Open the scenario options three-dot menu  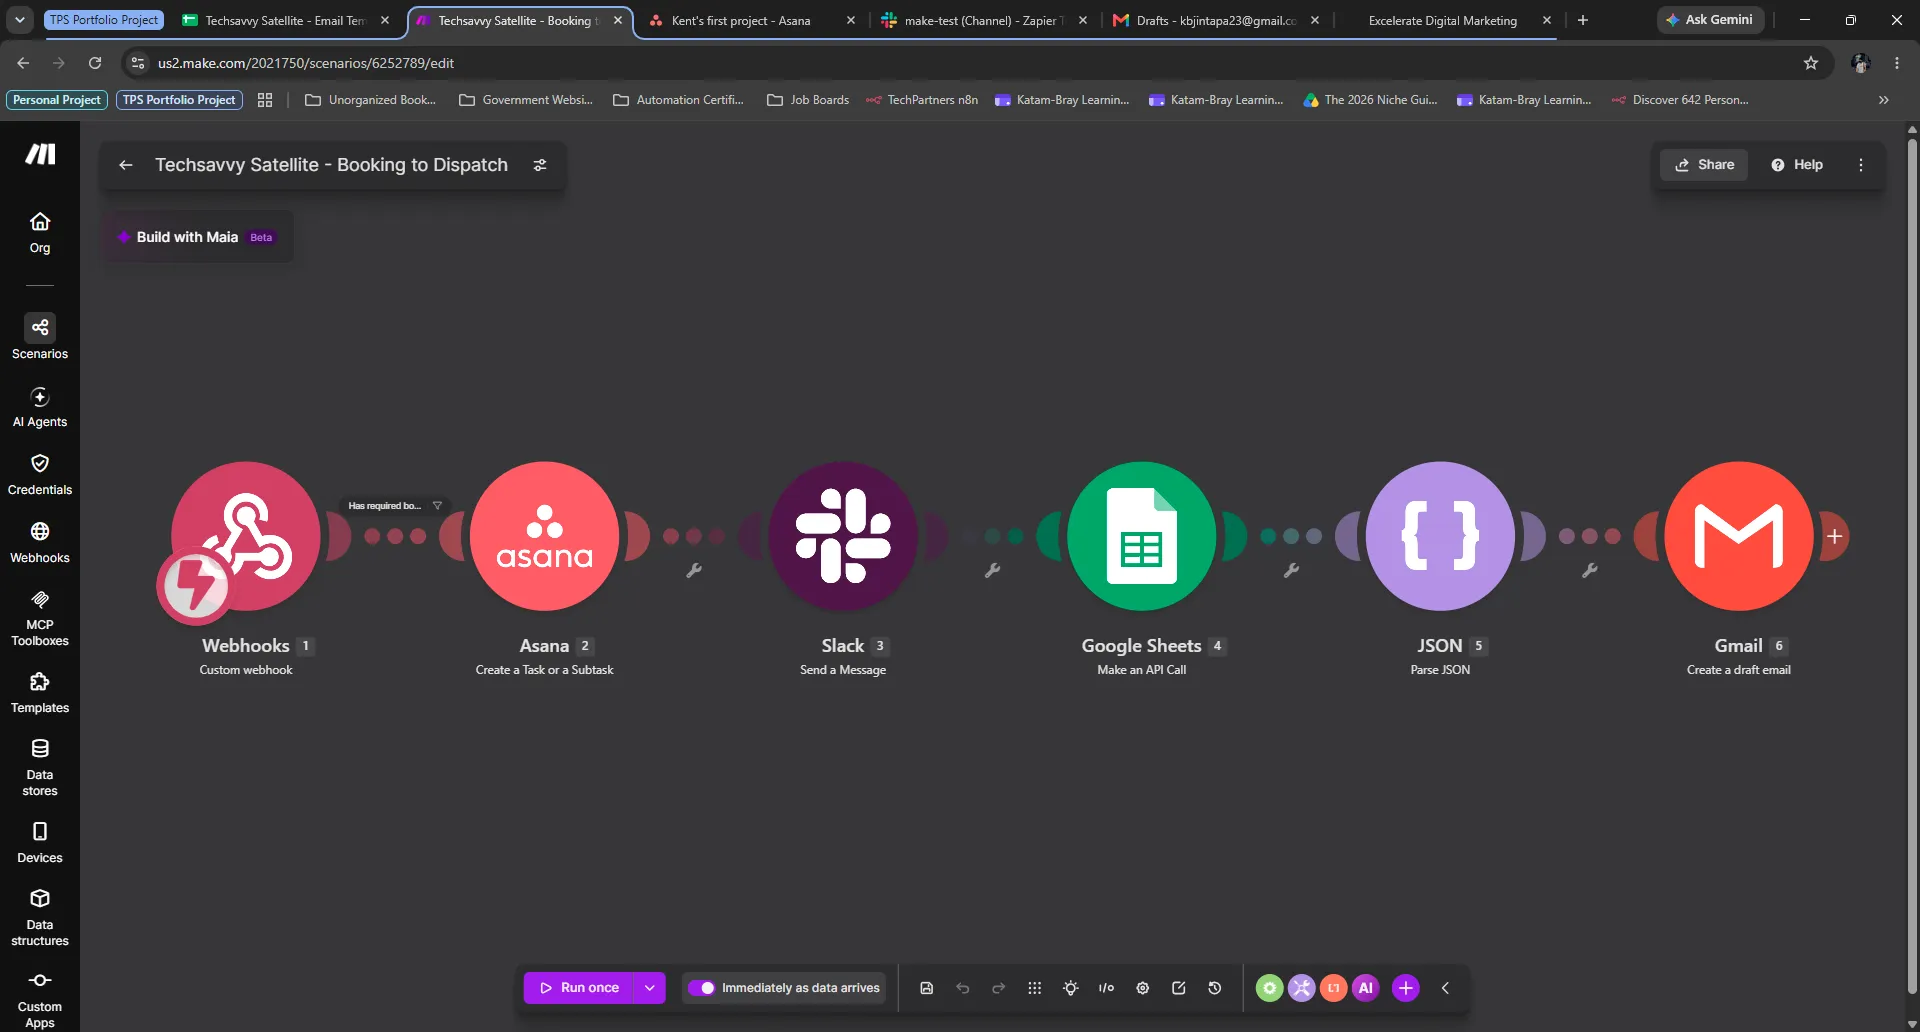1861,165
